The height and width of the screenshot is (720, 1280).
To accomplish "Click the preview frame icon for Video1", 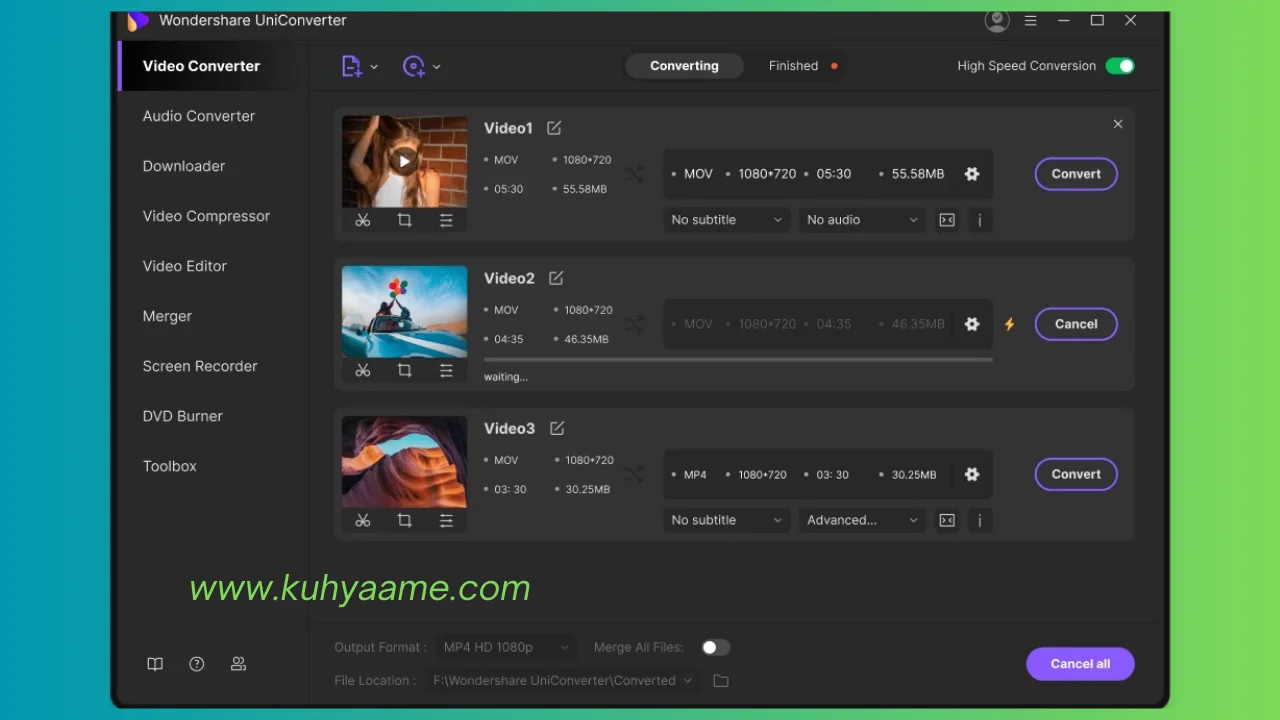I will (947, 220).
